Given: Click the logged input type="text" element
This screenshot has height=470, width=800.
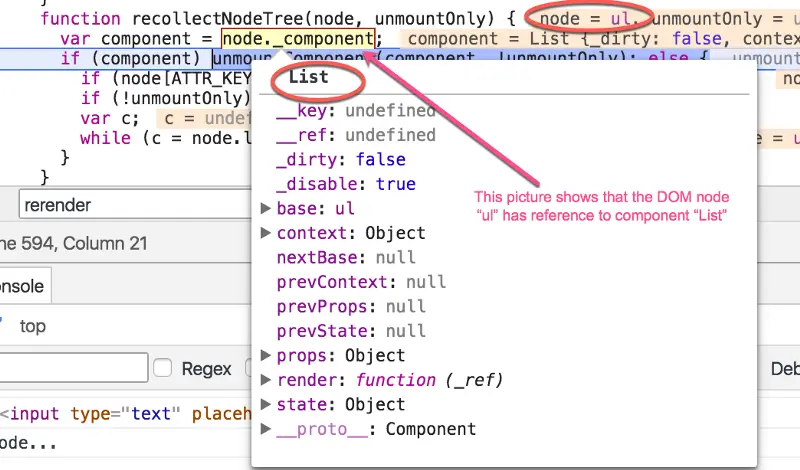Looking at the screenshot, I should [126, 413].
